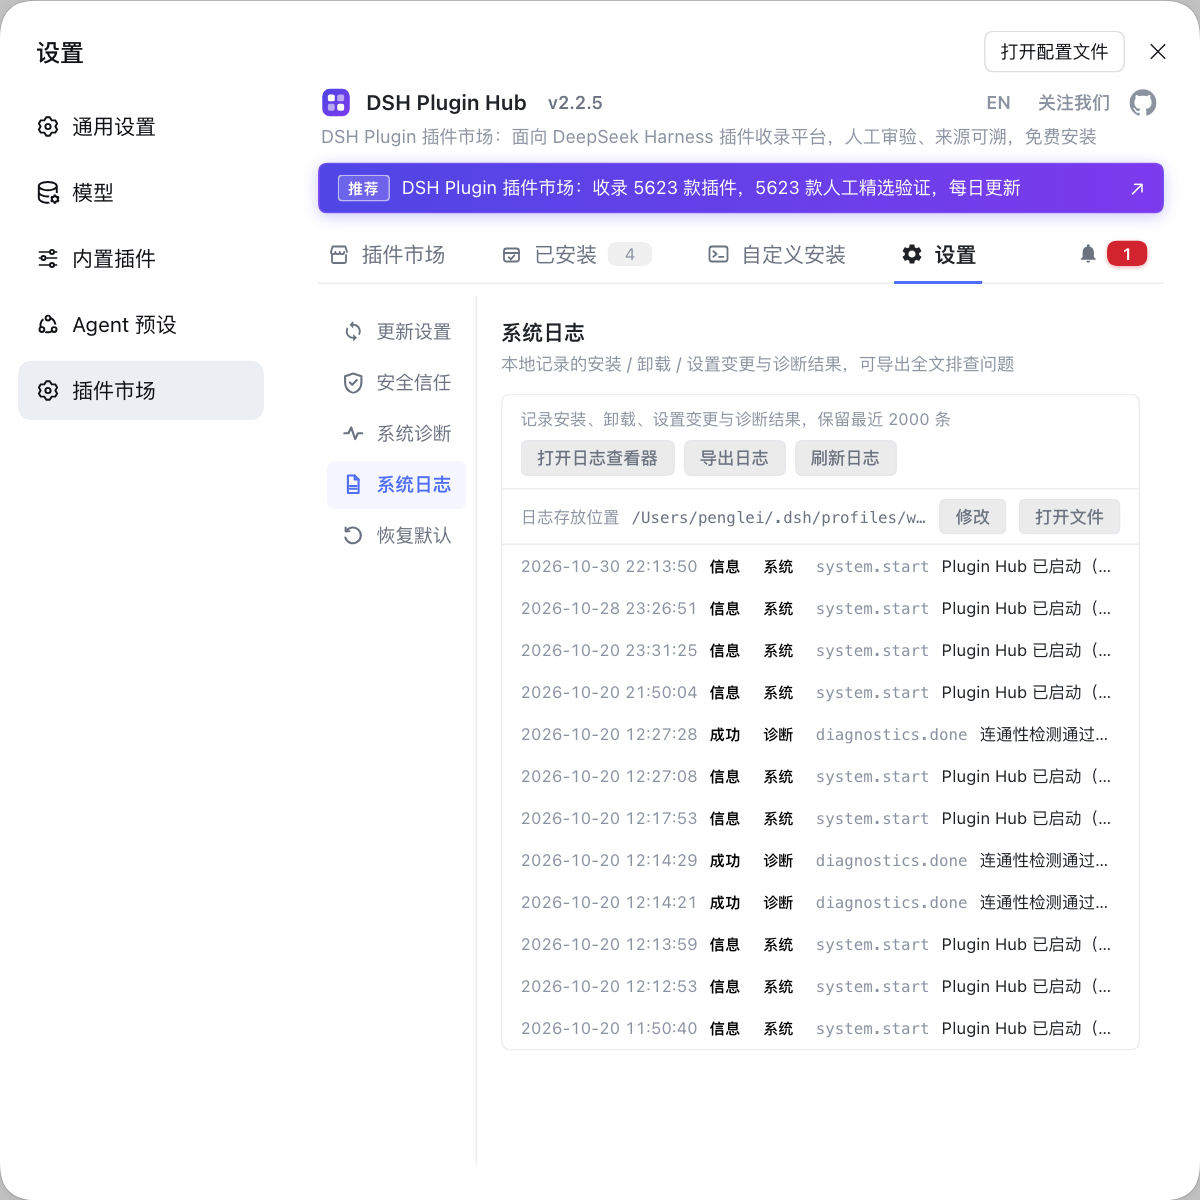
Task: Click the 安全信任 shield icon
Action: (353, 383)
